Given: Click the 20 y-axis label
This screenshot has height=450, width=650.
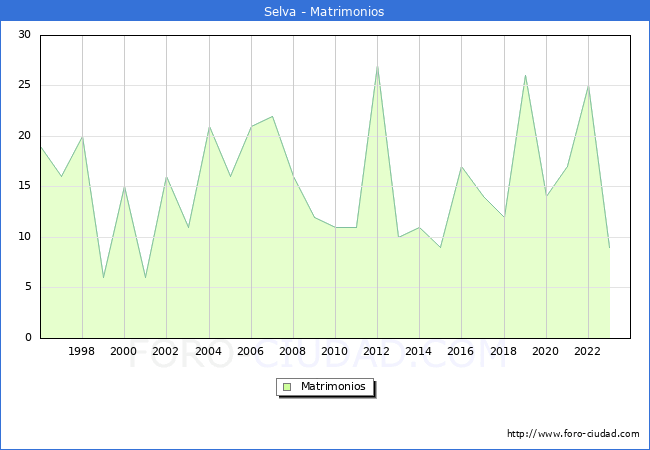Looking at the screenshot, I should point(24,135).
